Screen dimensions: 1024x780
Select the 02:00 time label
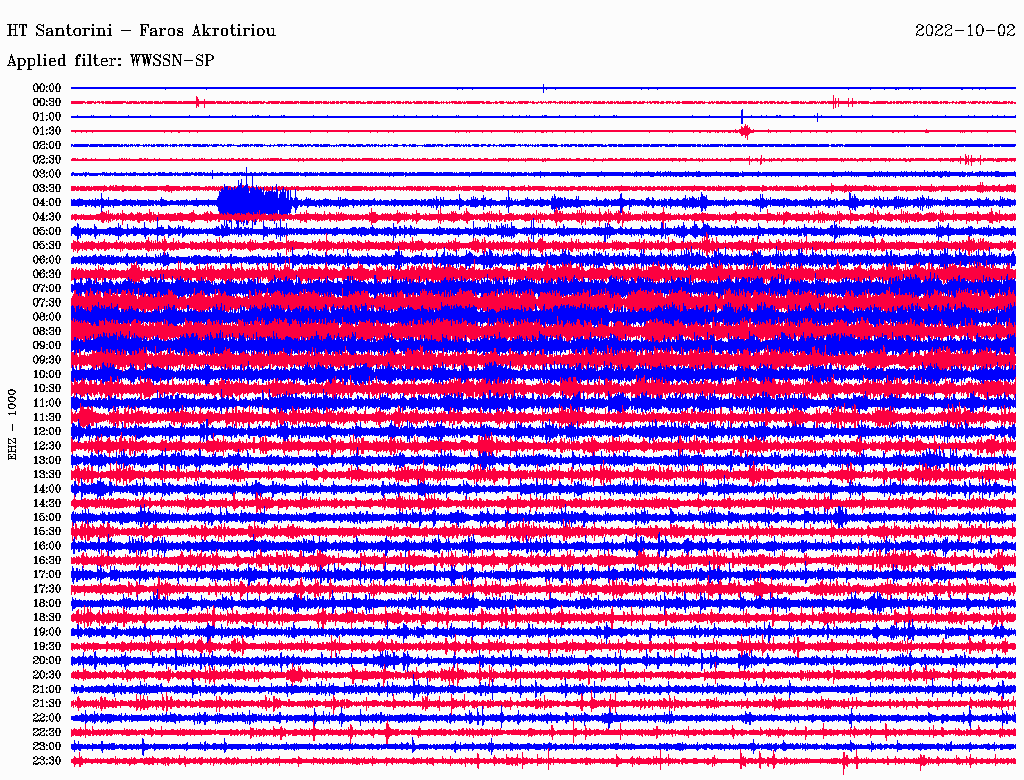[47, 145]
